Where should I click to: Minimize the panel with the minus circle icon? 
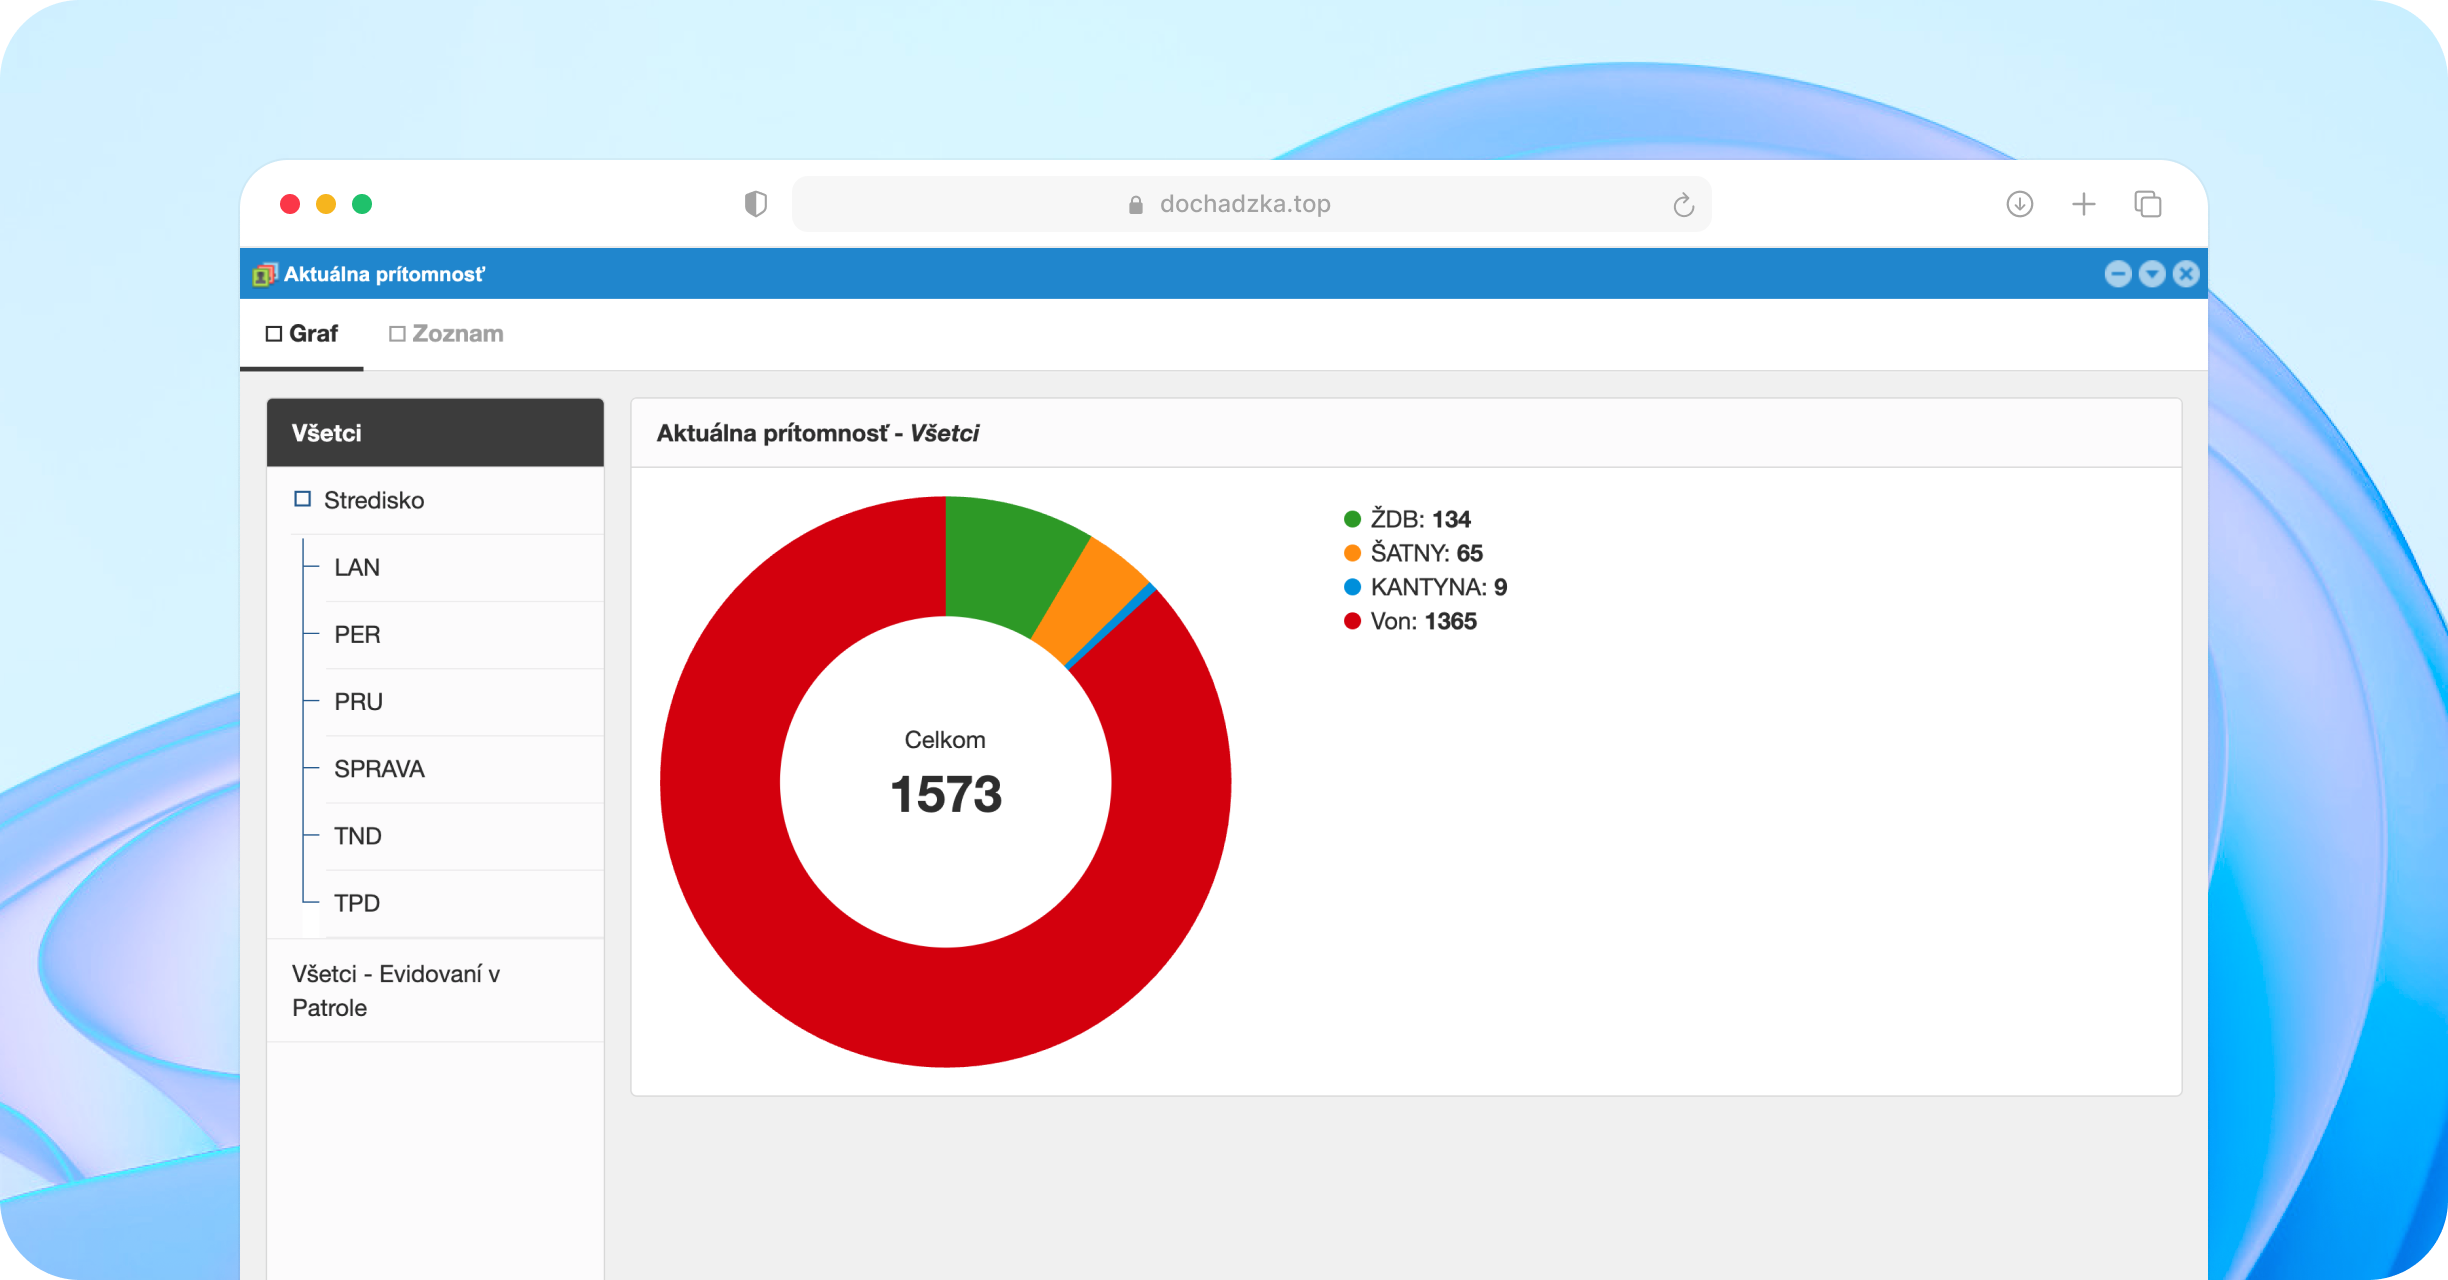coord(2117,274)
